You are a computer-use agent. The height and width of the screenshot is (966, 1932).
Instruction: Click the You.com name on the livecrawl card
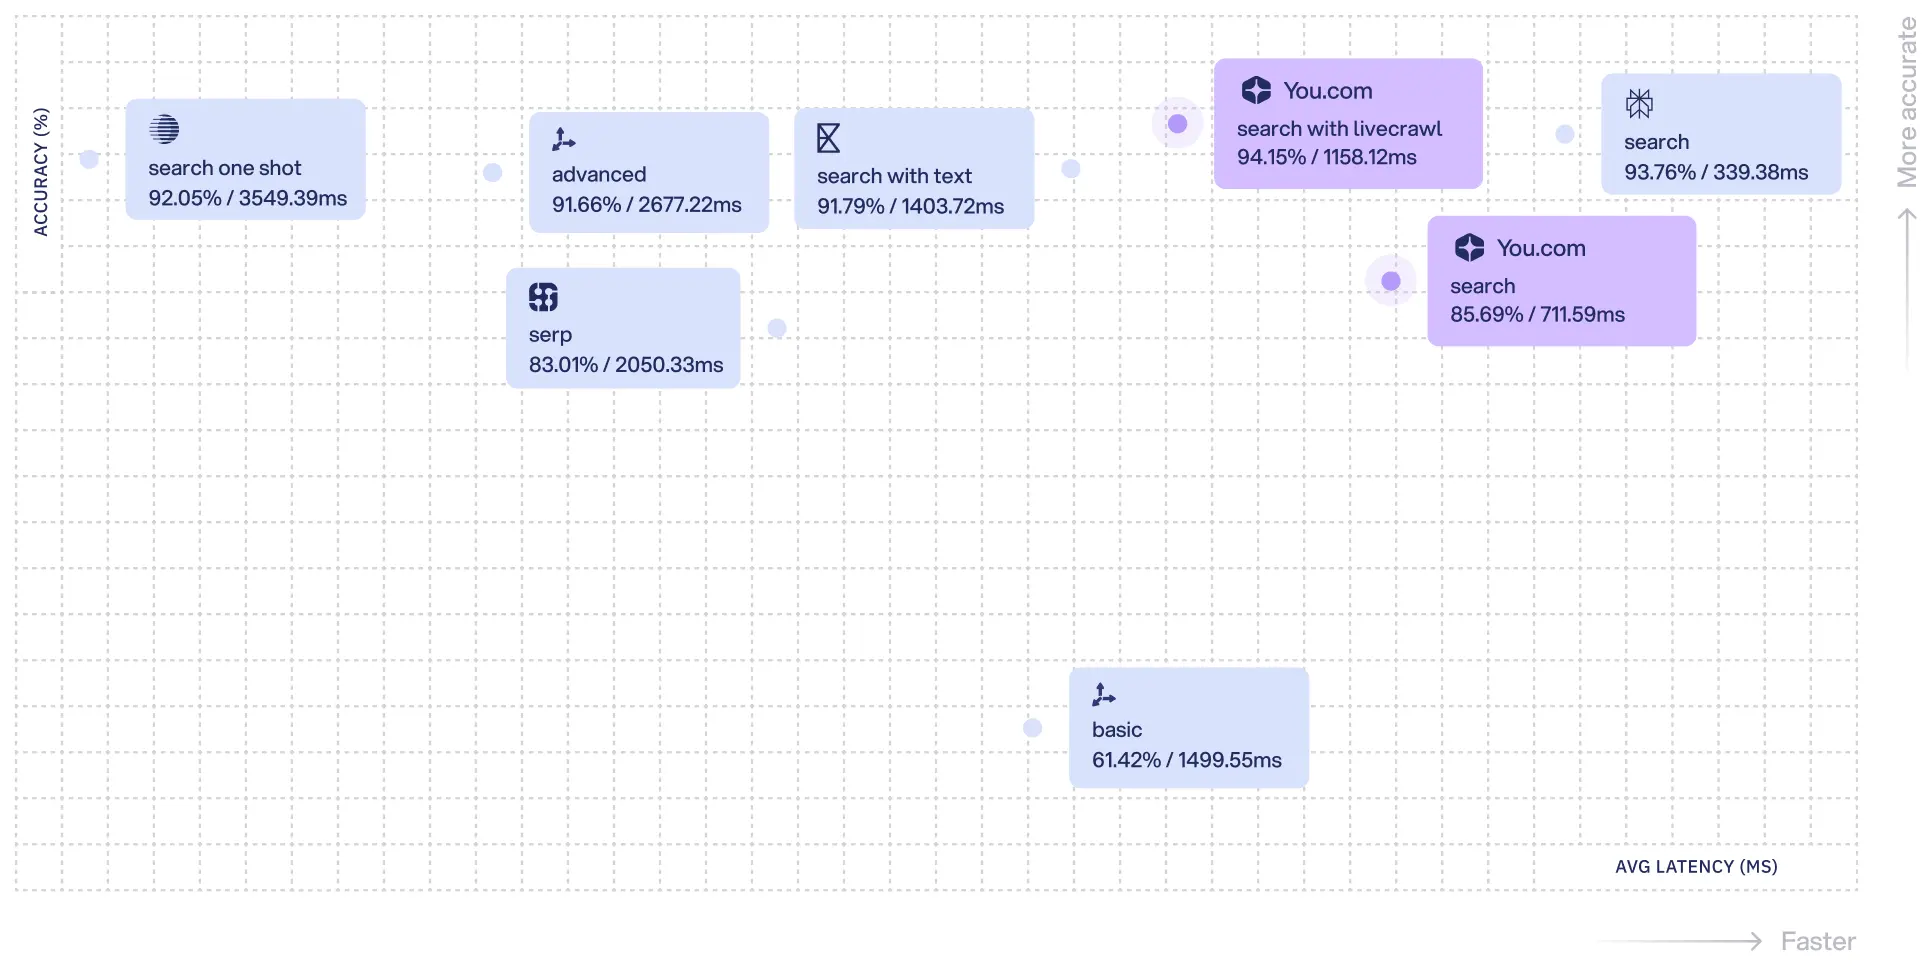point(1328,91)
